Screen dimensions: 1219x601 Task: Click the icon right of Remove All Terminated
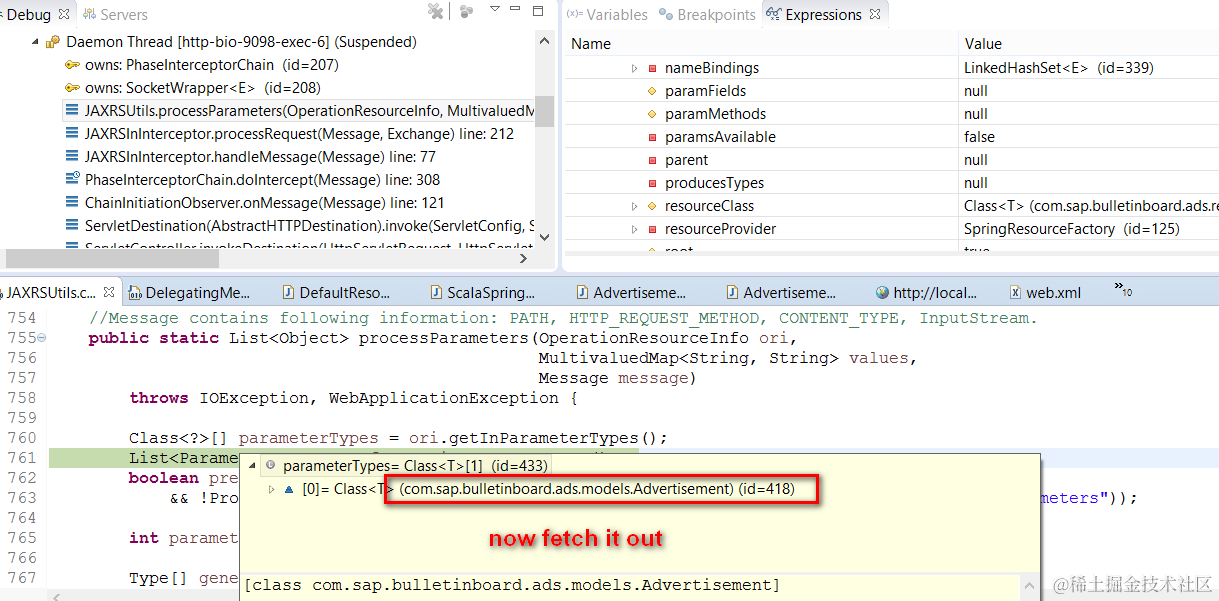466,11
